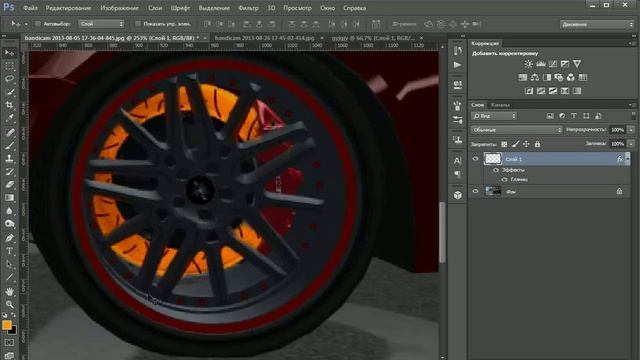
Task: Add Brightness/Contrast adjustment (sun icon)
Action: (529, 64)
